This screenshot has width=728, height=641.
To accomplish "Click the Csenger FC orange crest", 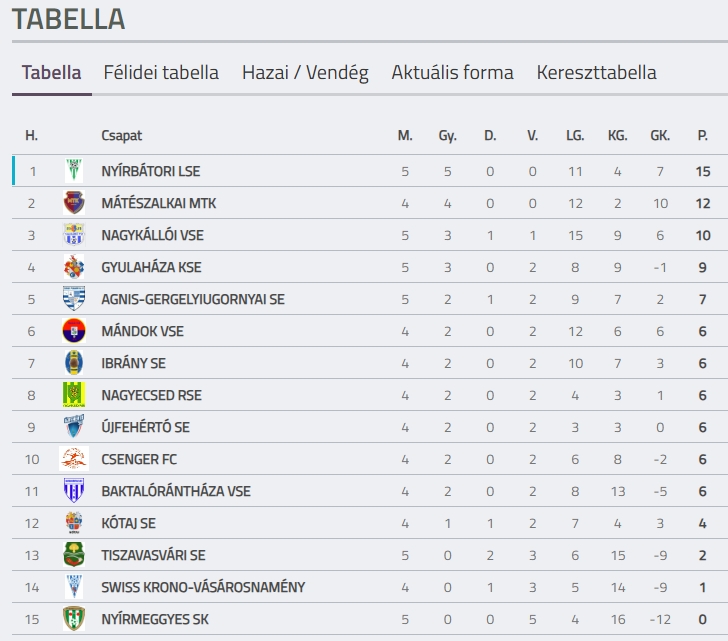I will point(74,459).
